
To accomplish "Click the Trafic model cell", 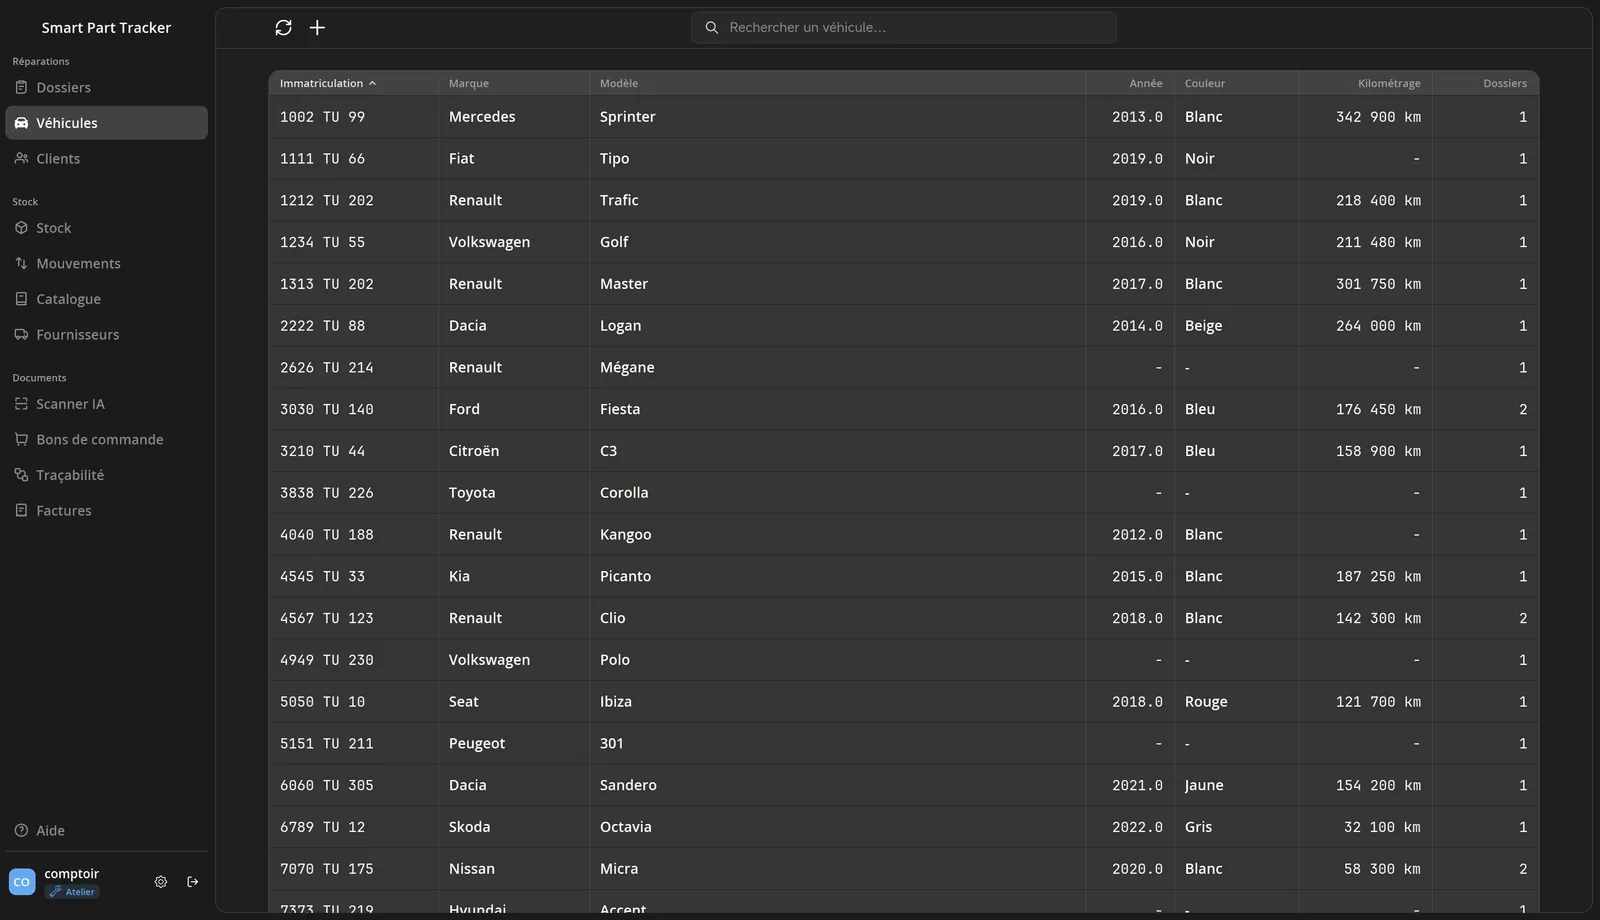I will 837,201.
